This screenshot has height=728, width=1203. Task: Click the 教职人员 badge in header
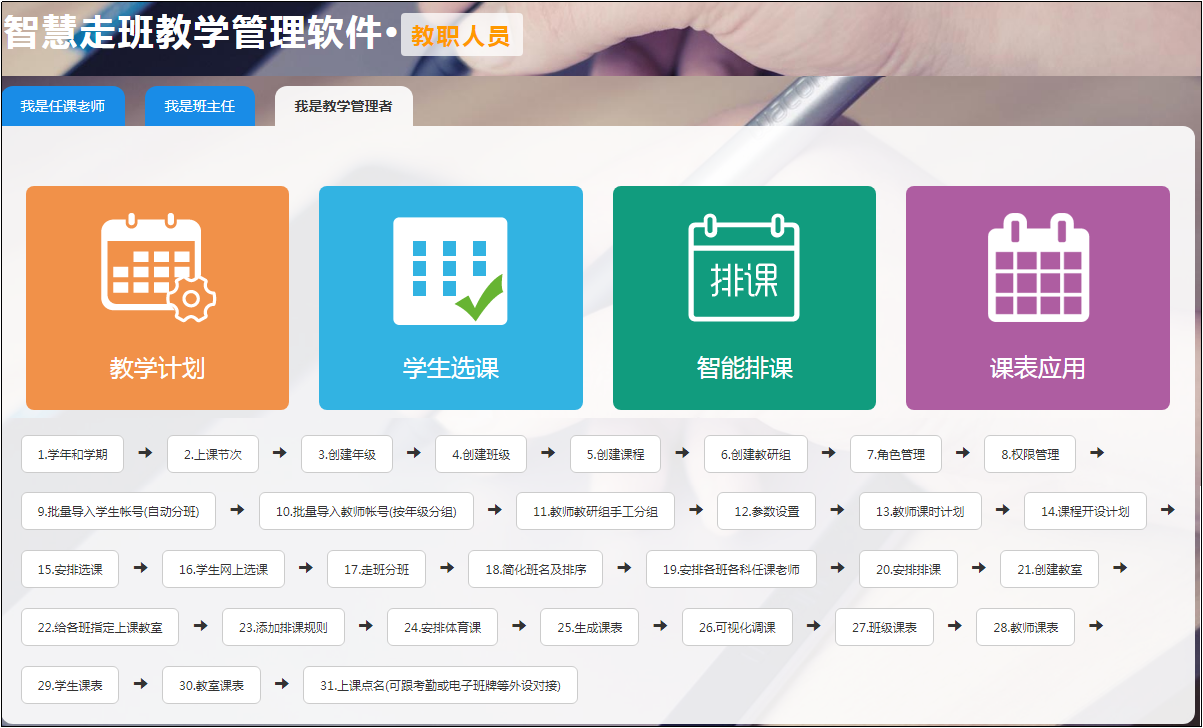pos(461,36)
